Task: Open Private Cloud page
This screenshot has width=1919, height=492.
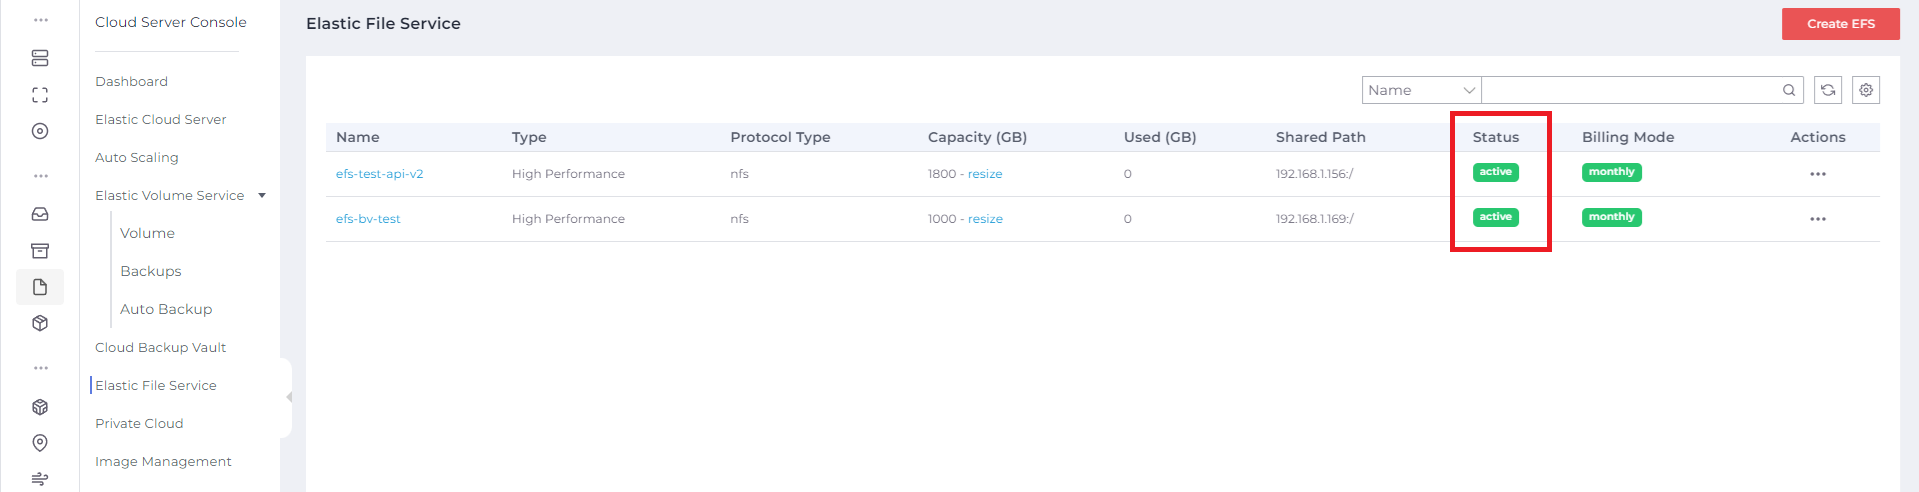Action: click(x=139, y=423)
